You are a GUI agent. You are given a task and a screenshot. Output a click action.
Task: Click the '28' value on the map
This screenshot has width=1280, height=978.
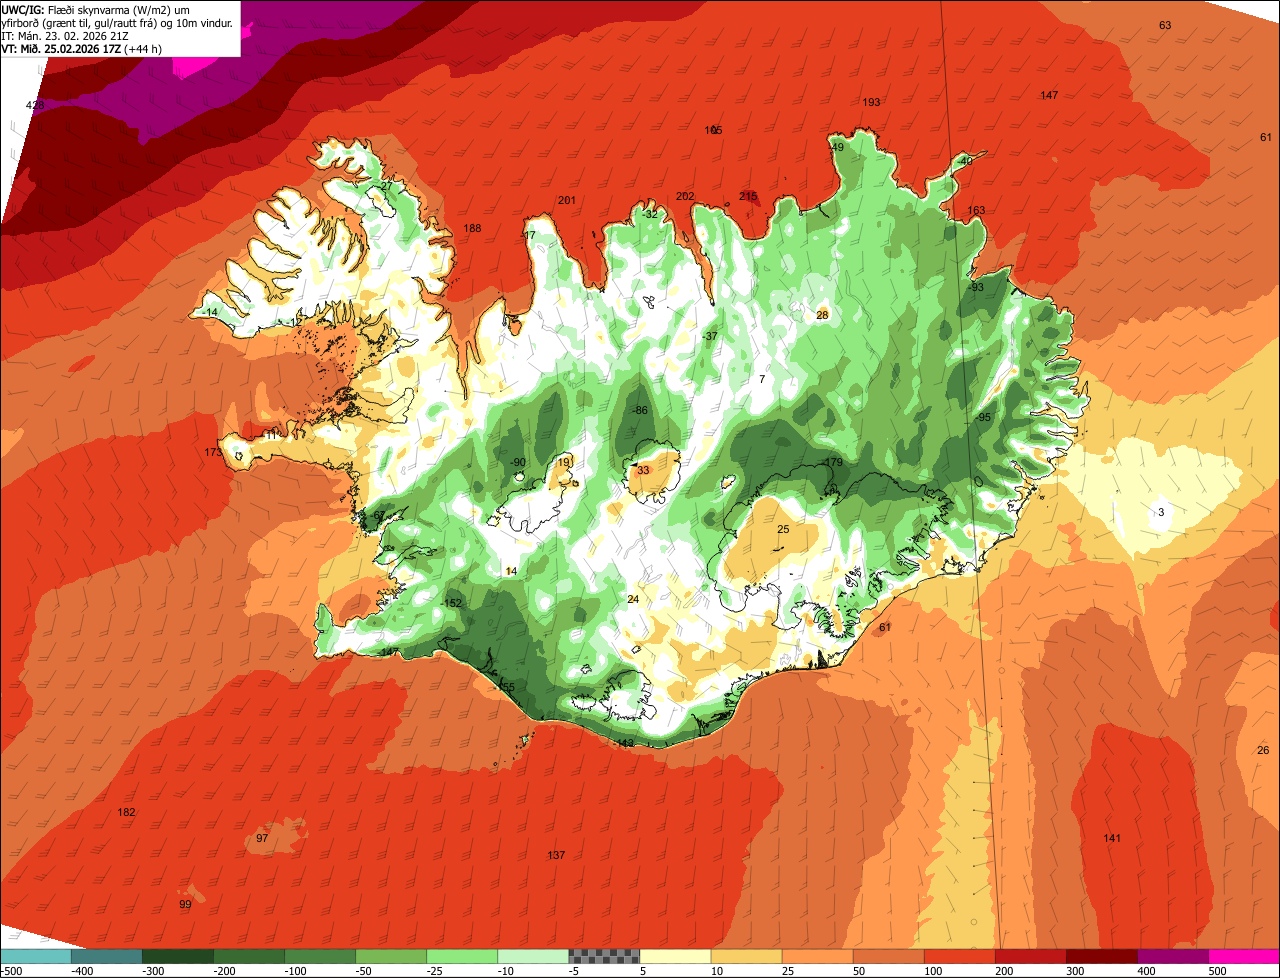pyautogui.click(x=822, y=315)
